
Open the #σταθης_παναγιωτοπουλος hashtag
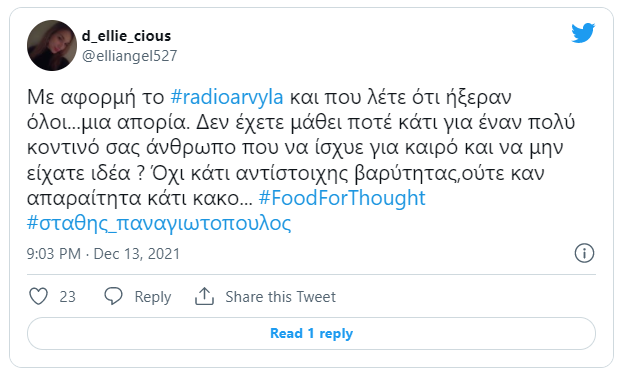pos(159,223)
